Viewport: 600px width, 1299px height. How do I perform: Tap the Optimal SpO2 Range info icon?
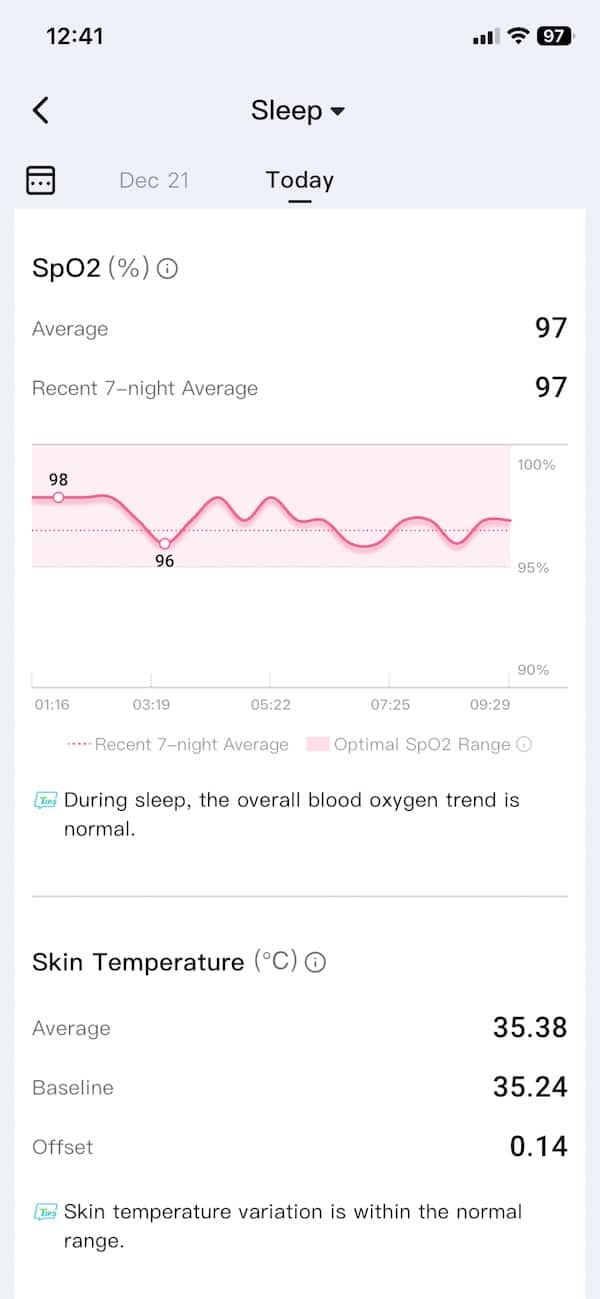point(524,744)
